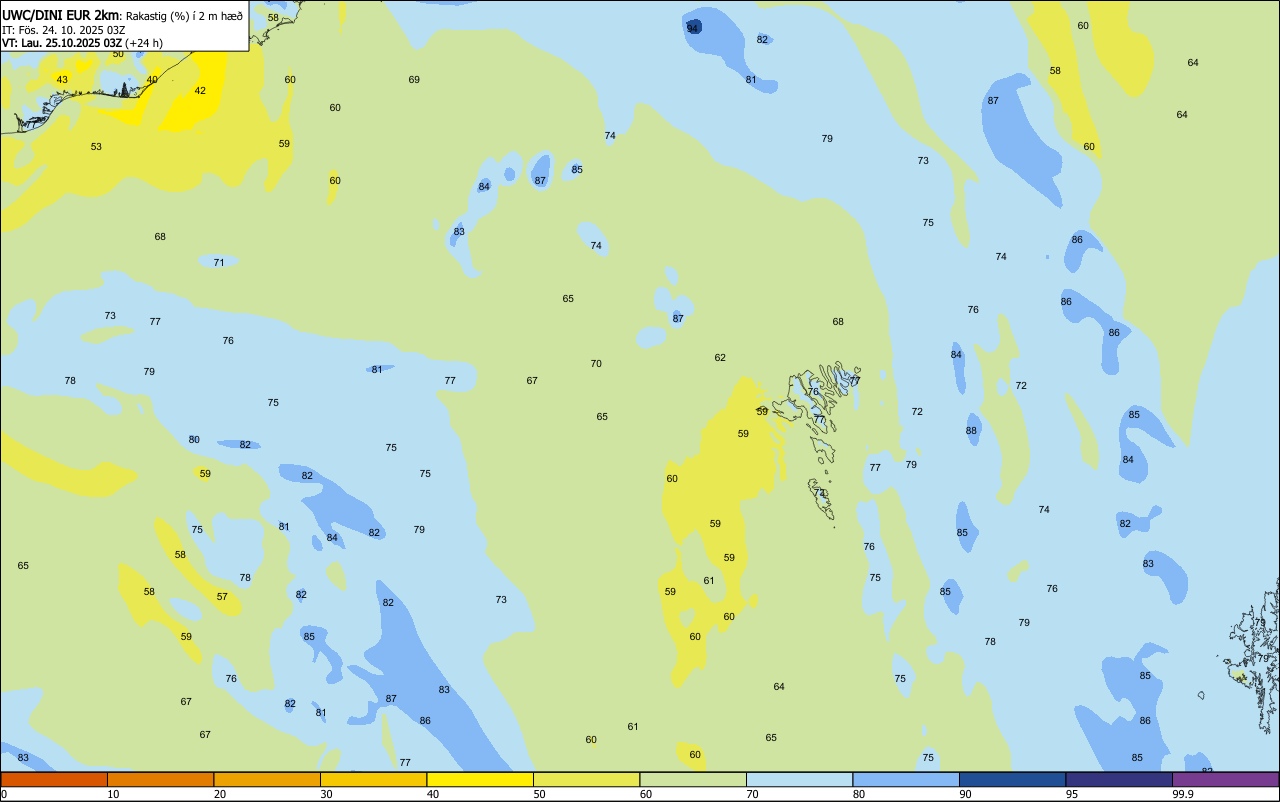
Task: Click the 57 humidity value
Action: (222, 597)
